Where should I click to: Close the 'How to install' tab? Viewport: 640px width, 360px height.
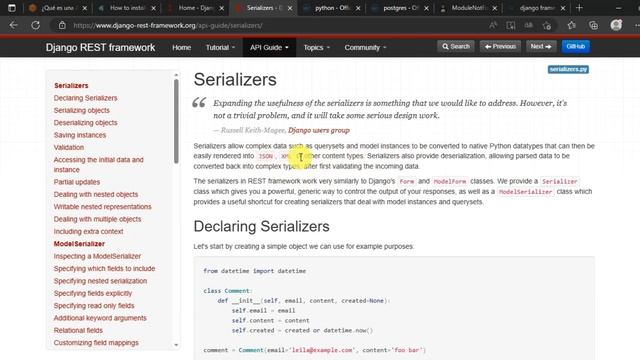(x=153, y=8)
